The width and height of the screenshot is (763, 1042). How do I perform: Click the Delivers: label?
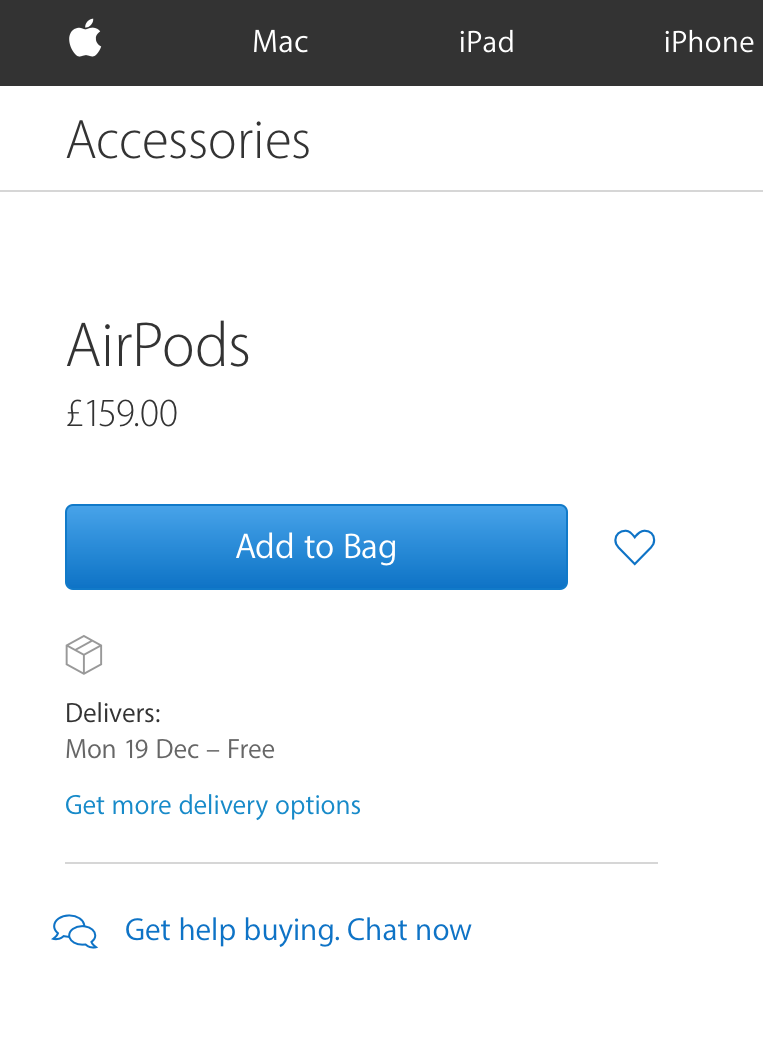pyautogui.click(x=113, y=713)
